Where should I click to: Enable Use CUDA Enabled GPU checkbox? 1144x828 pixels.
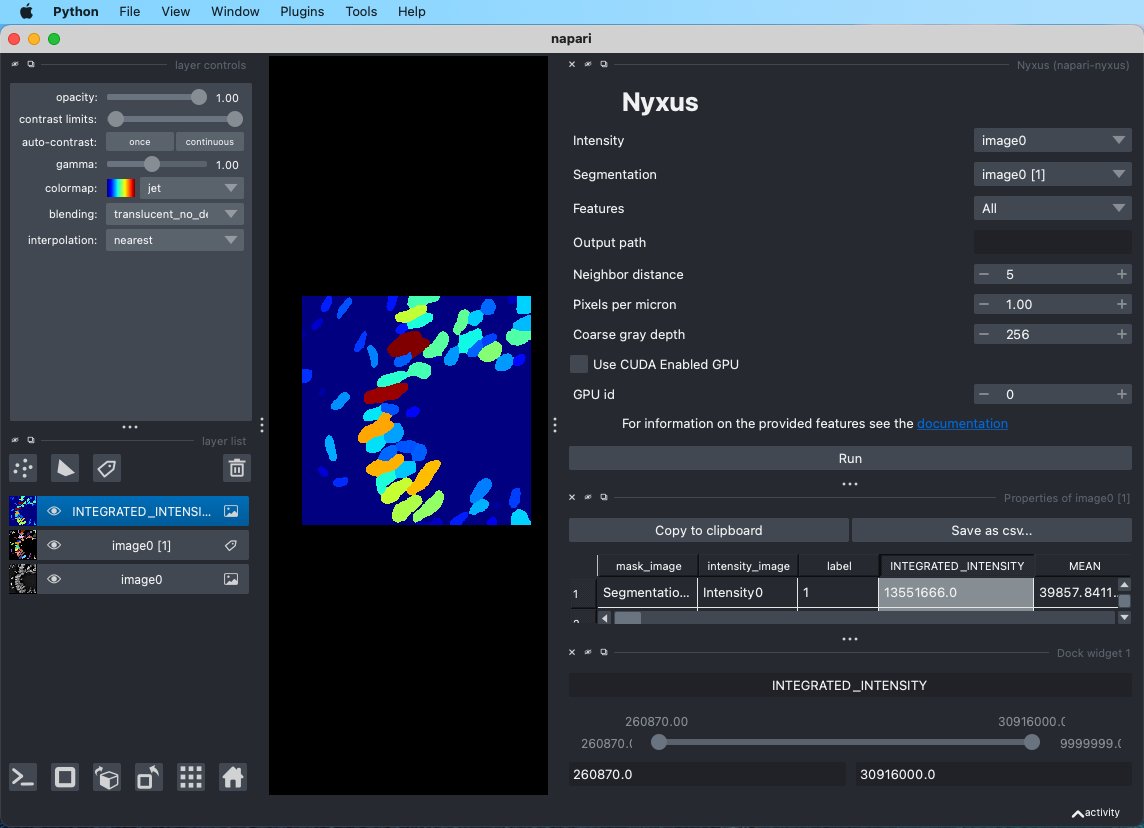tap(579, 364)
